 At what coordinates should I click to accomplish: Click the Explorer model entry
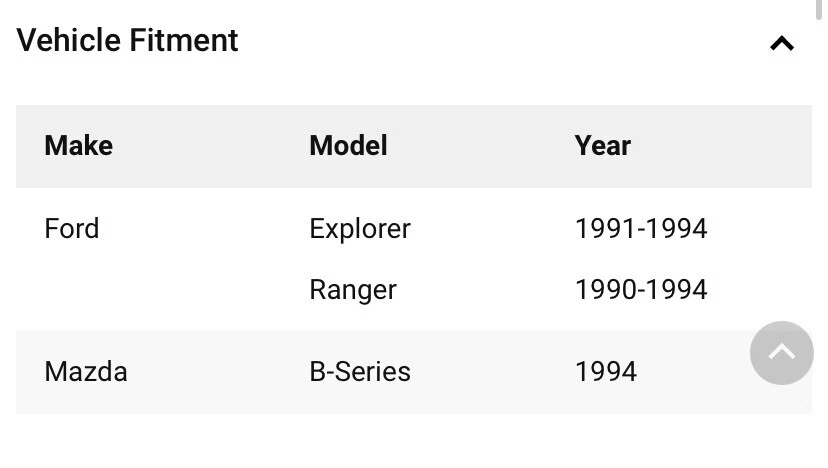360,229
